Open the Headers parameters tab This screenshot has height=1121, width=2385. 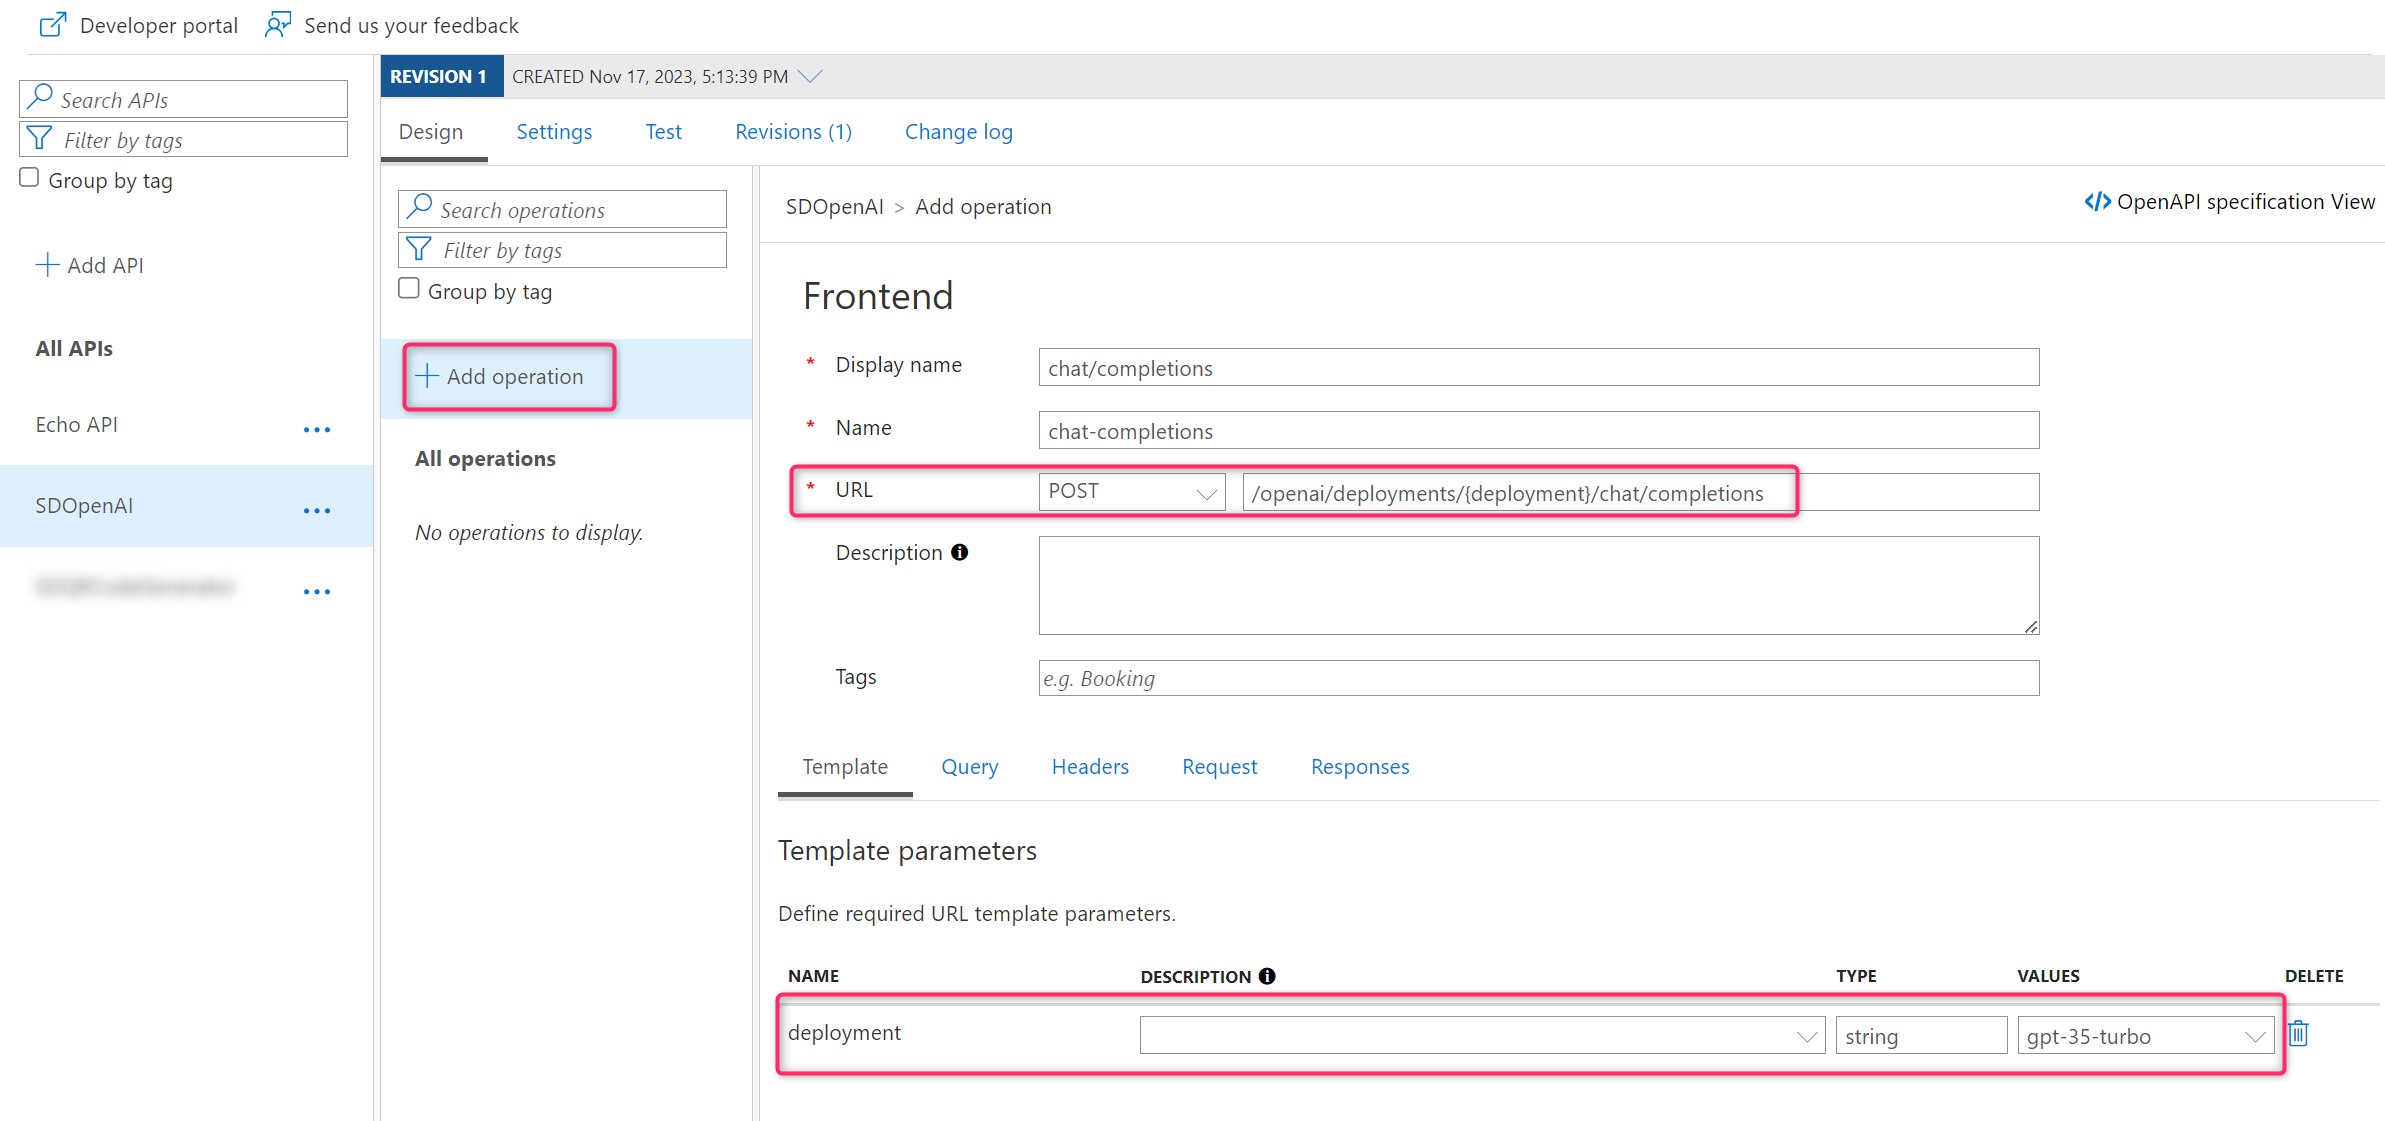(x=1090, y=767)
